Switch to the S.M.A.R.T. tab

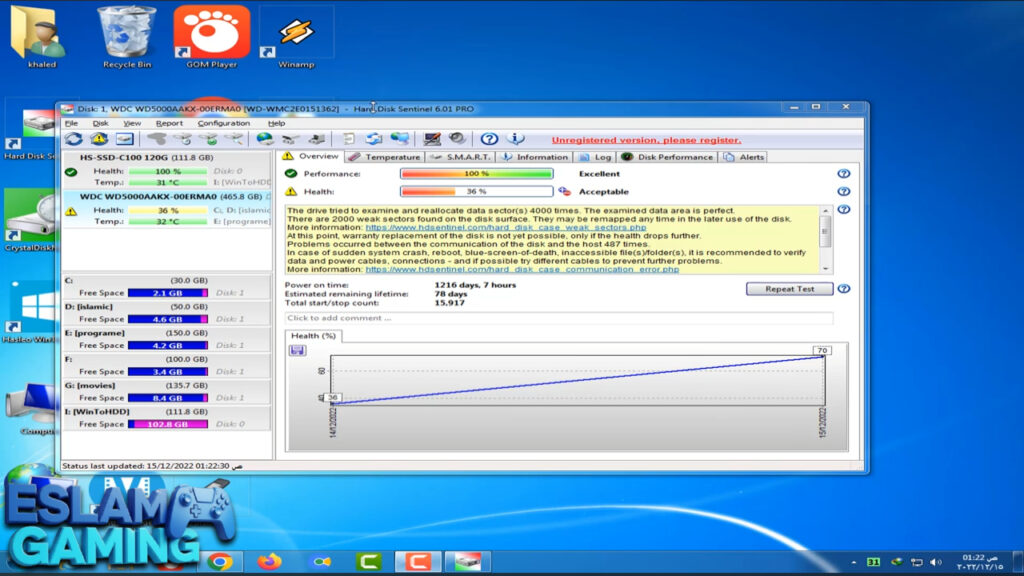pos(468,157)
